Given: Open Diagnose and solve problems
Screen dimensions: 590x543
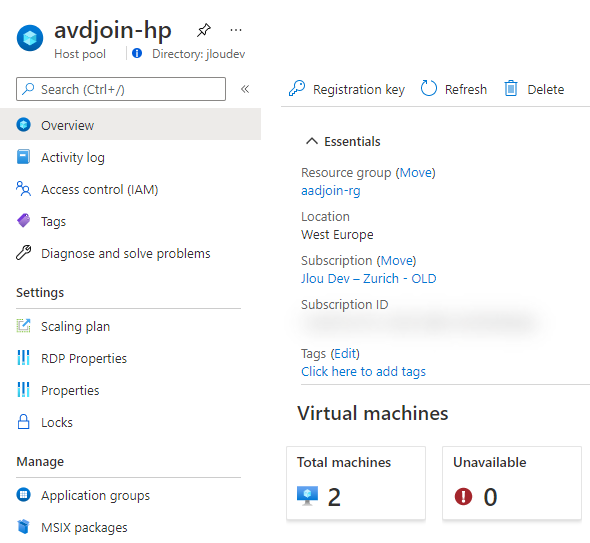Looking at the screenshot, I should pyautogui.click(x=126, y=253).
